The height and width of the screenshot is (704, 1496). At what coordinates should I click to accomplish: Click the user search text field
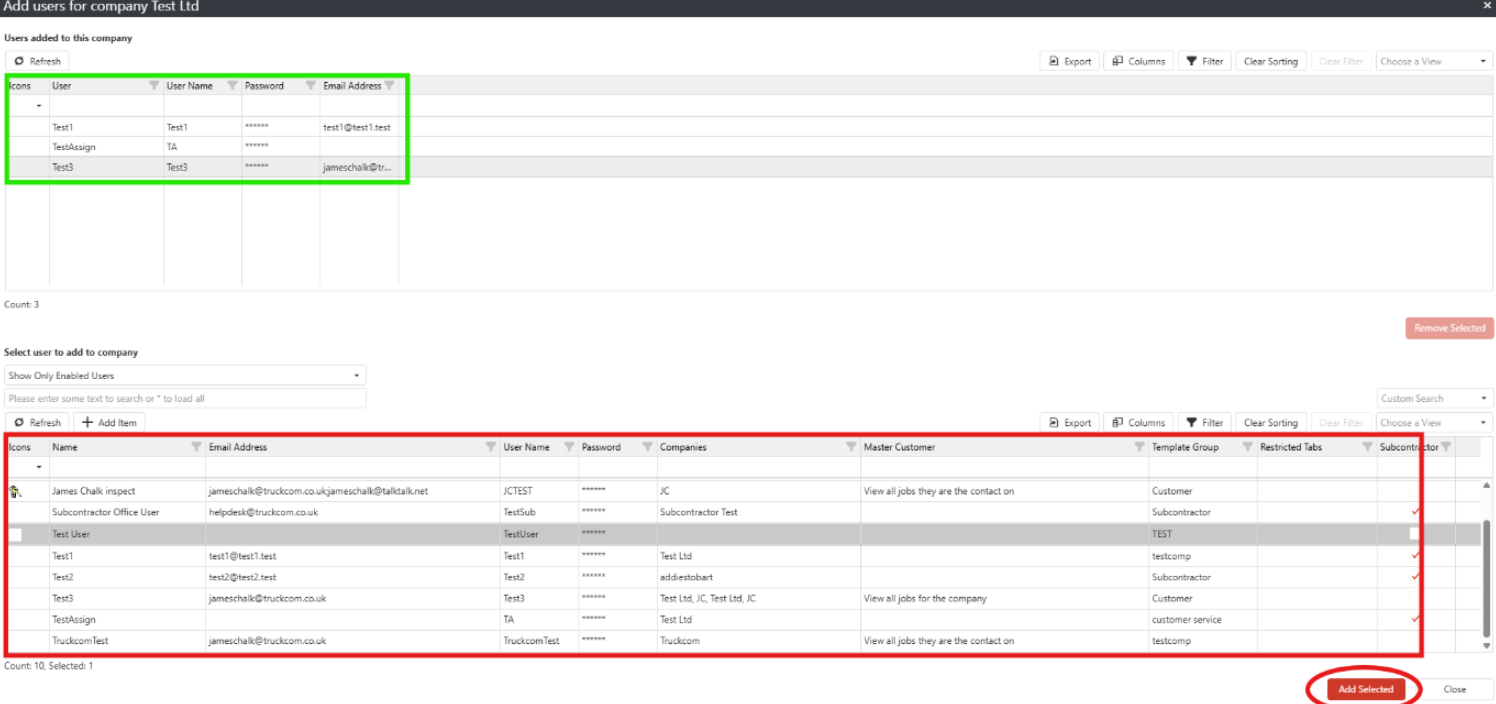[185, 398]
